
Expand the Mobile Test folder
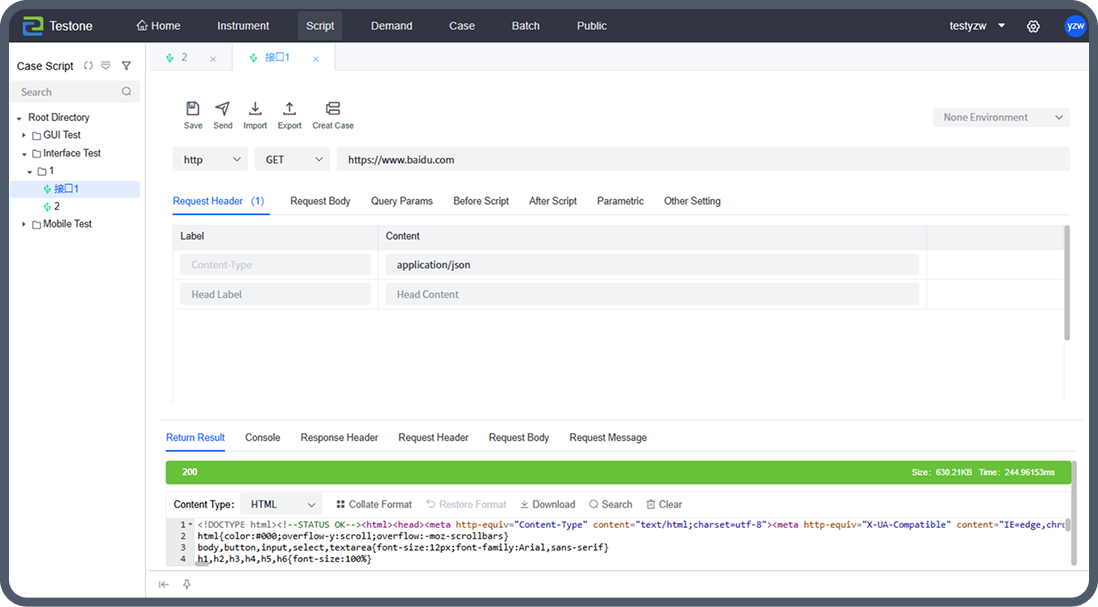24,225
